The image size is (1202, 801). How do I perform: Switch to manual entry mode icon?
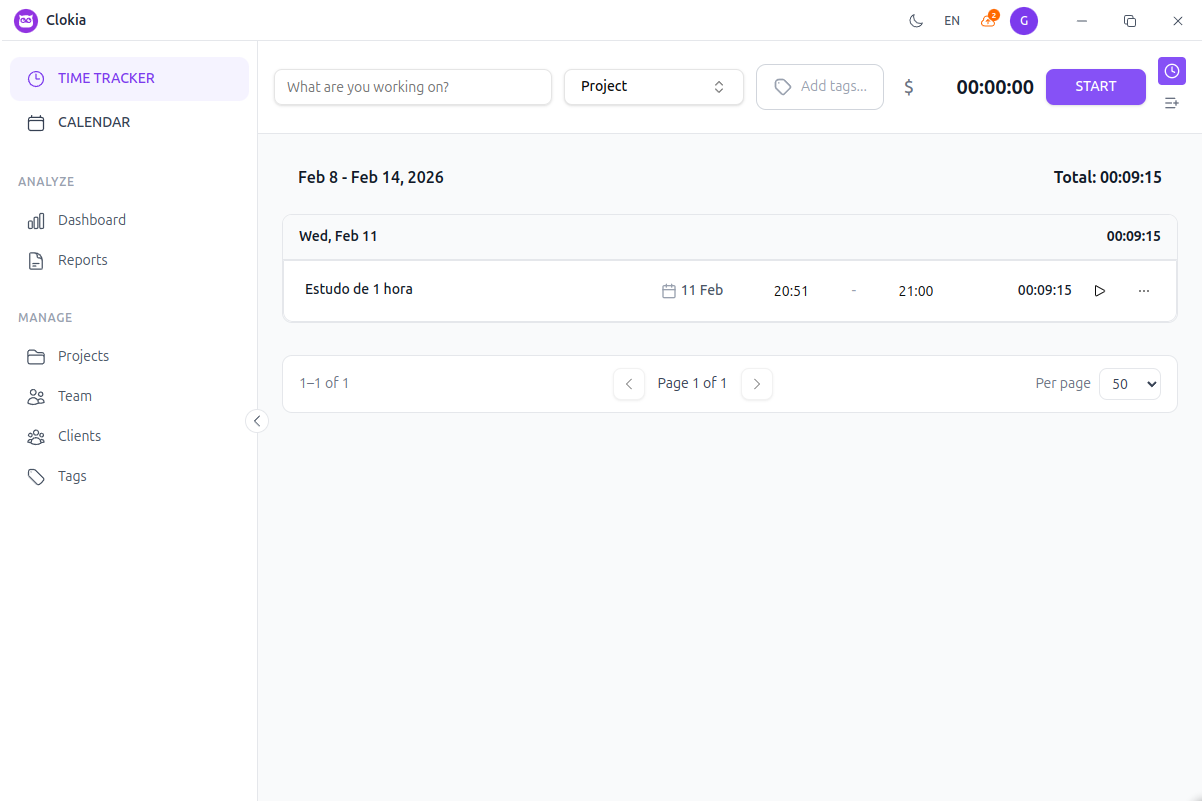[1171, 102]
